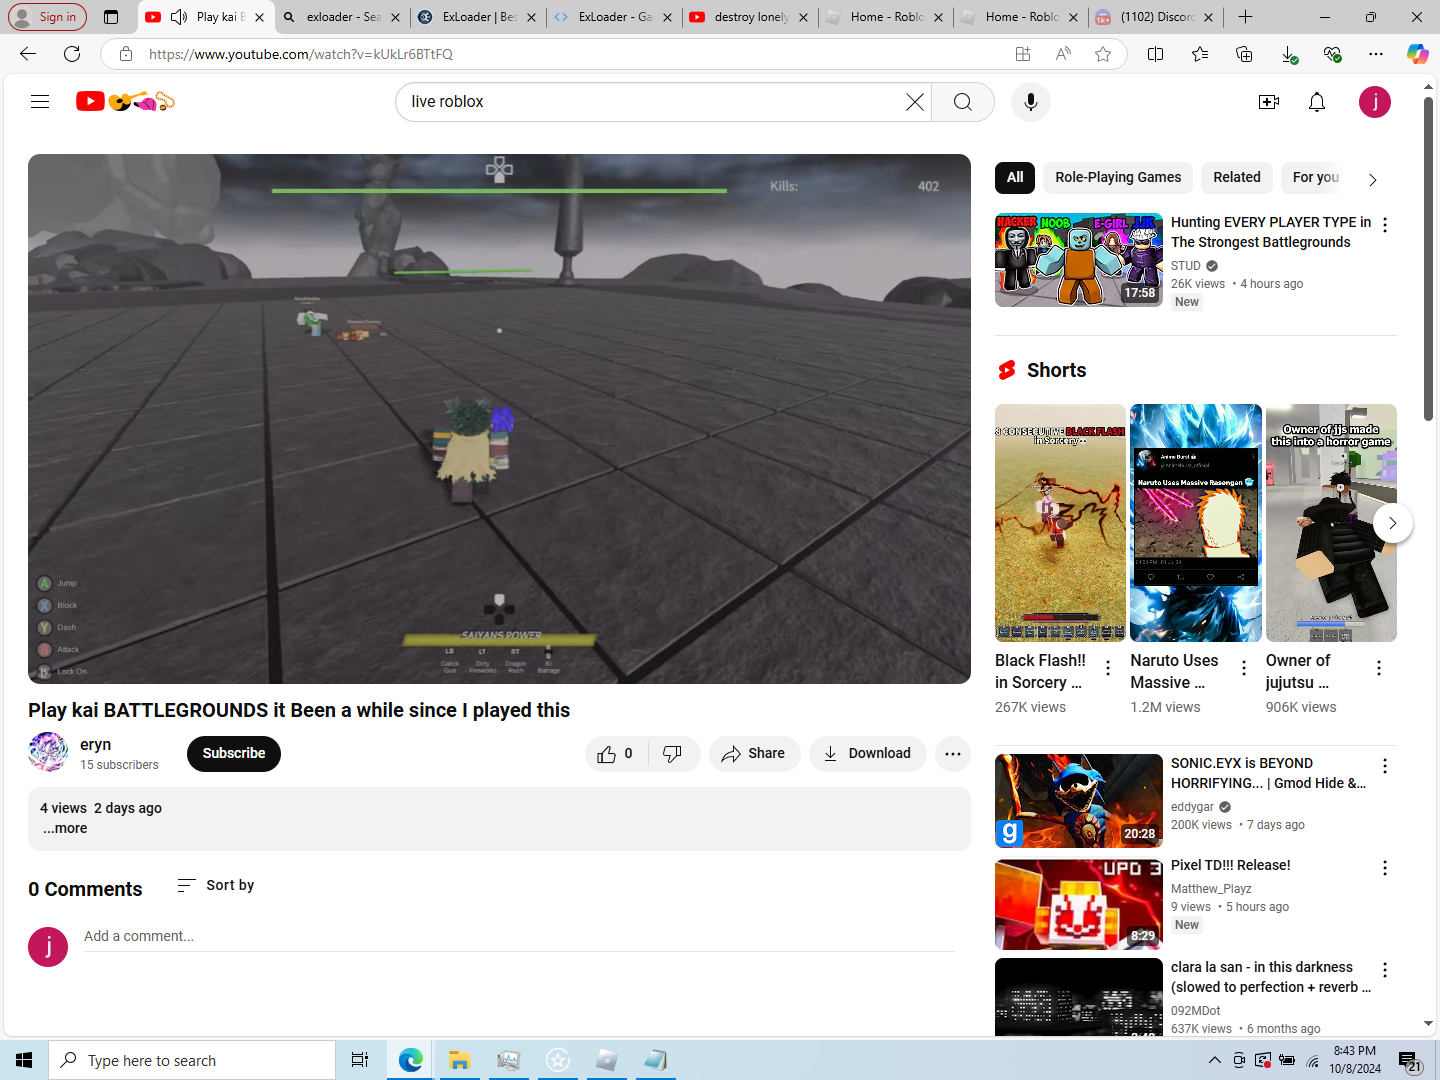Switch to exloader search tab
The width and height of the screenshot is (1440, 1080).
[x=342, y=17]
